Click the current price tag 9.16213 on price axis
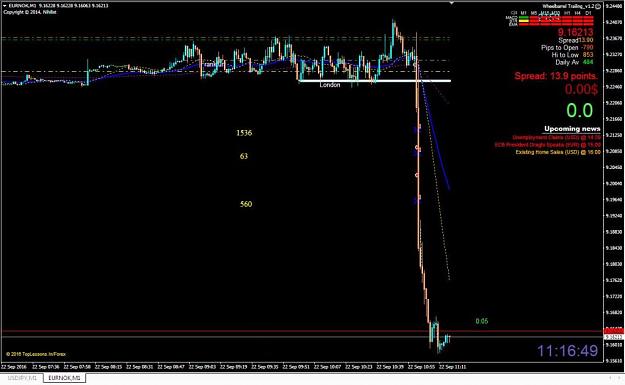 614,337
